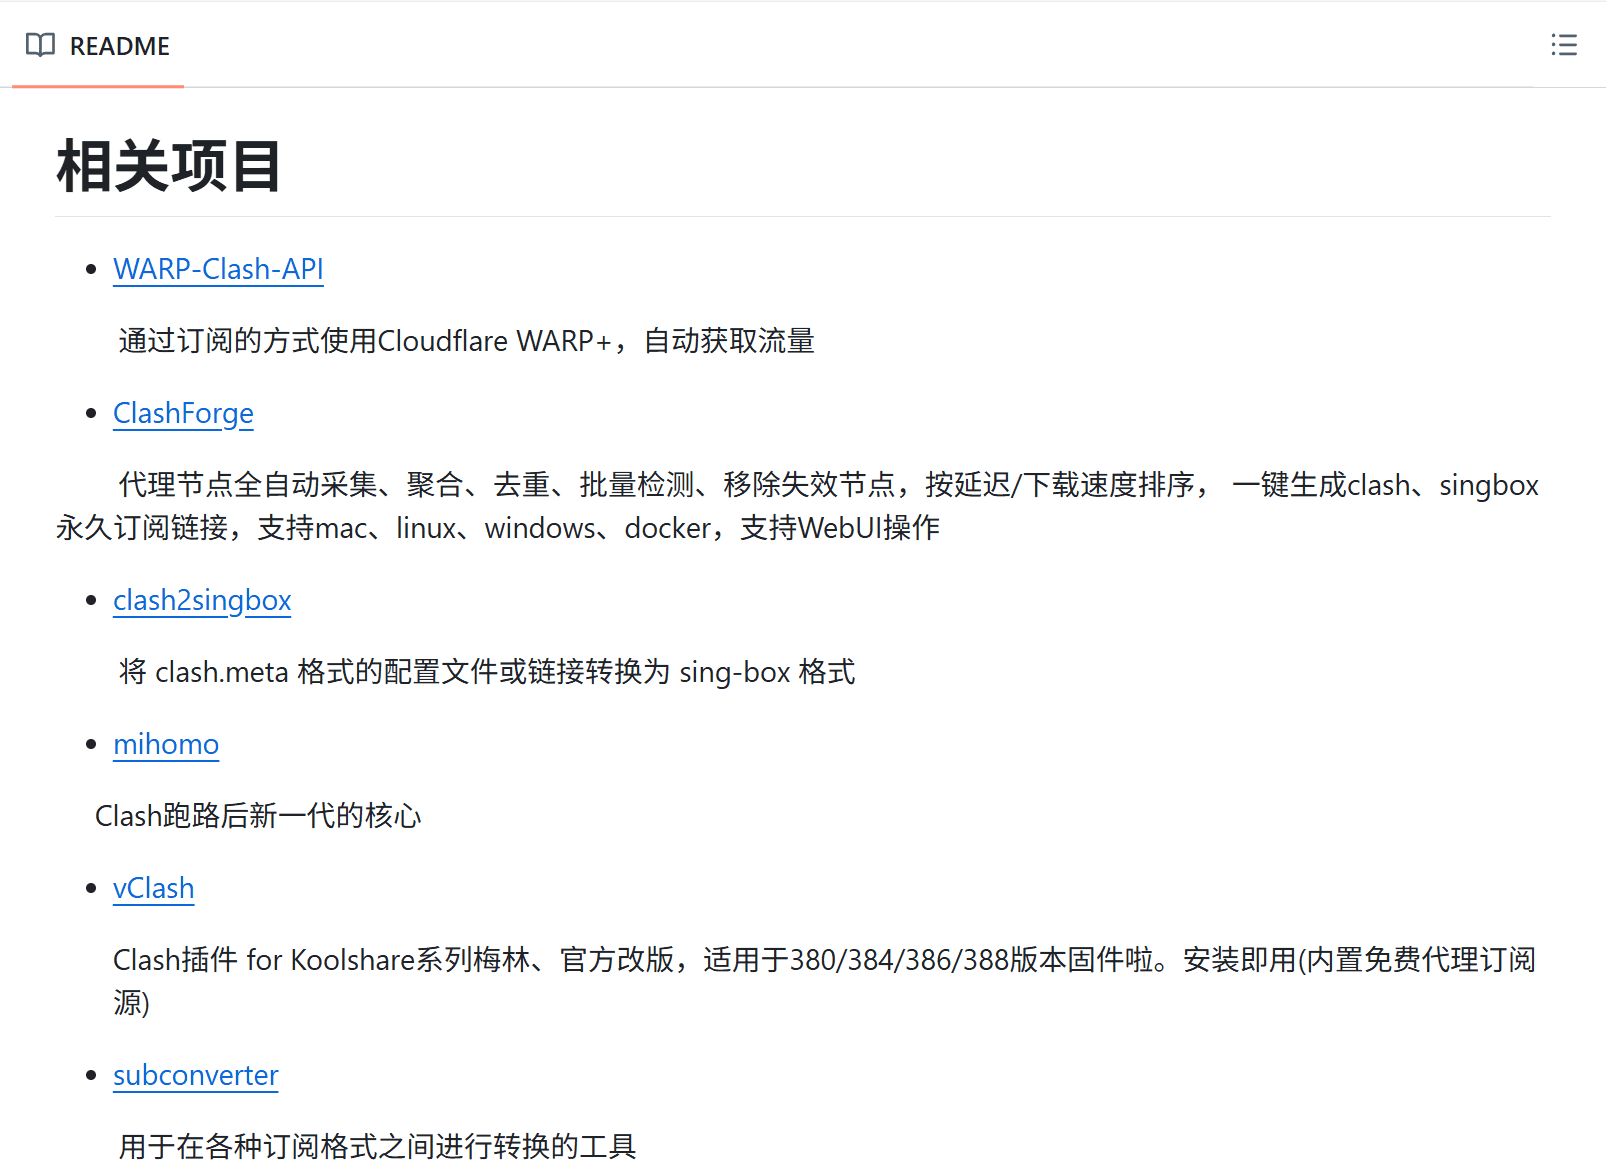Open the WARP-Clash-API link
The height and width of the screenshot is (1170, 1606).
click(218, 269)
